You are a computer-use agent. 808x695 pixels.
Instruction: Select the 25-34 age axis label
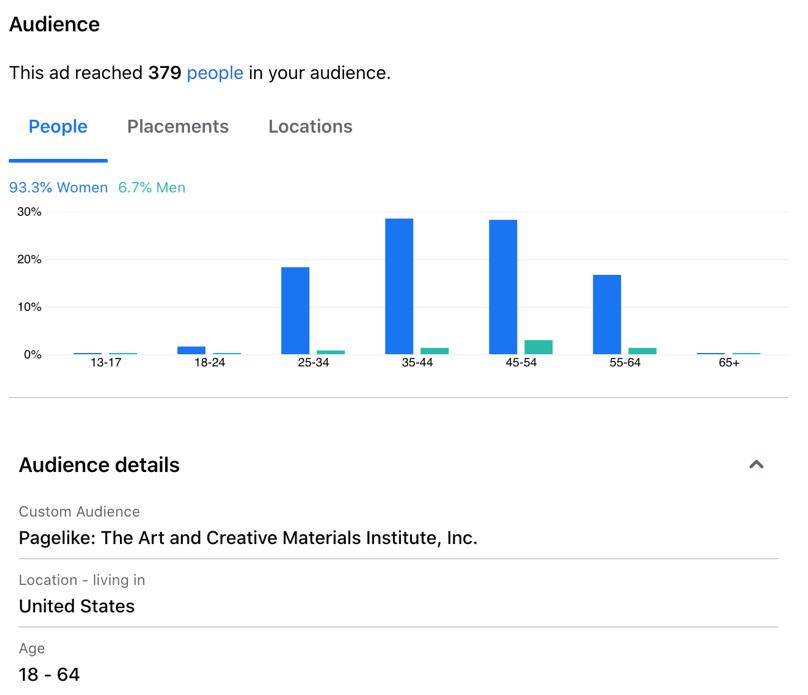[x=313, y=363]
